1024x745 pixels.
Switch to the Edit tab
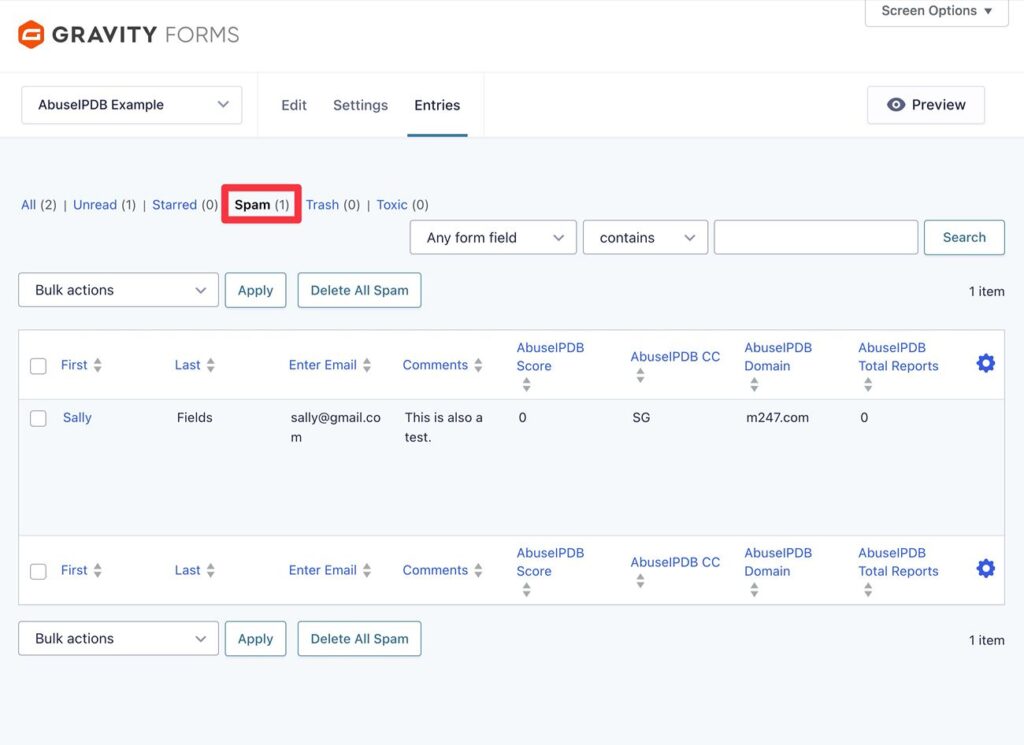click(294, 105)
